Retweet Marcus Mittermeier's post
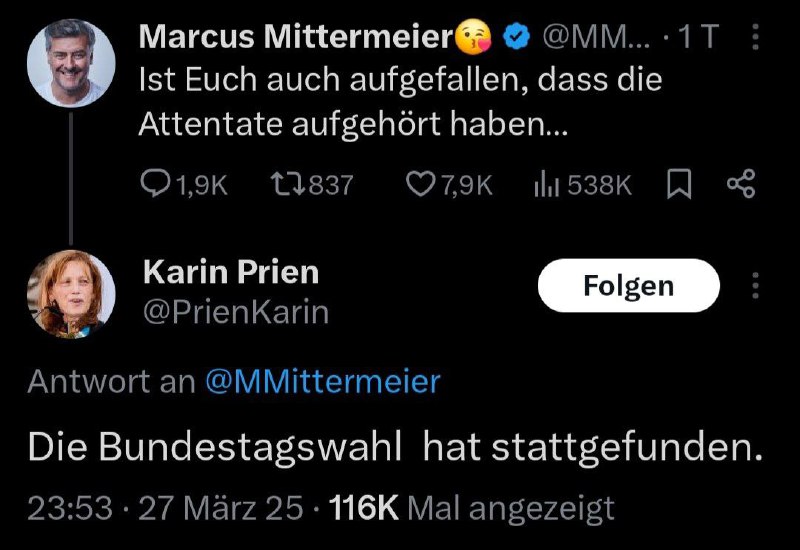 289,184
